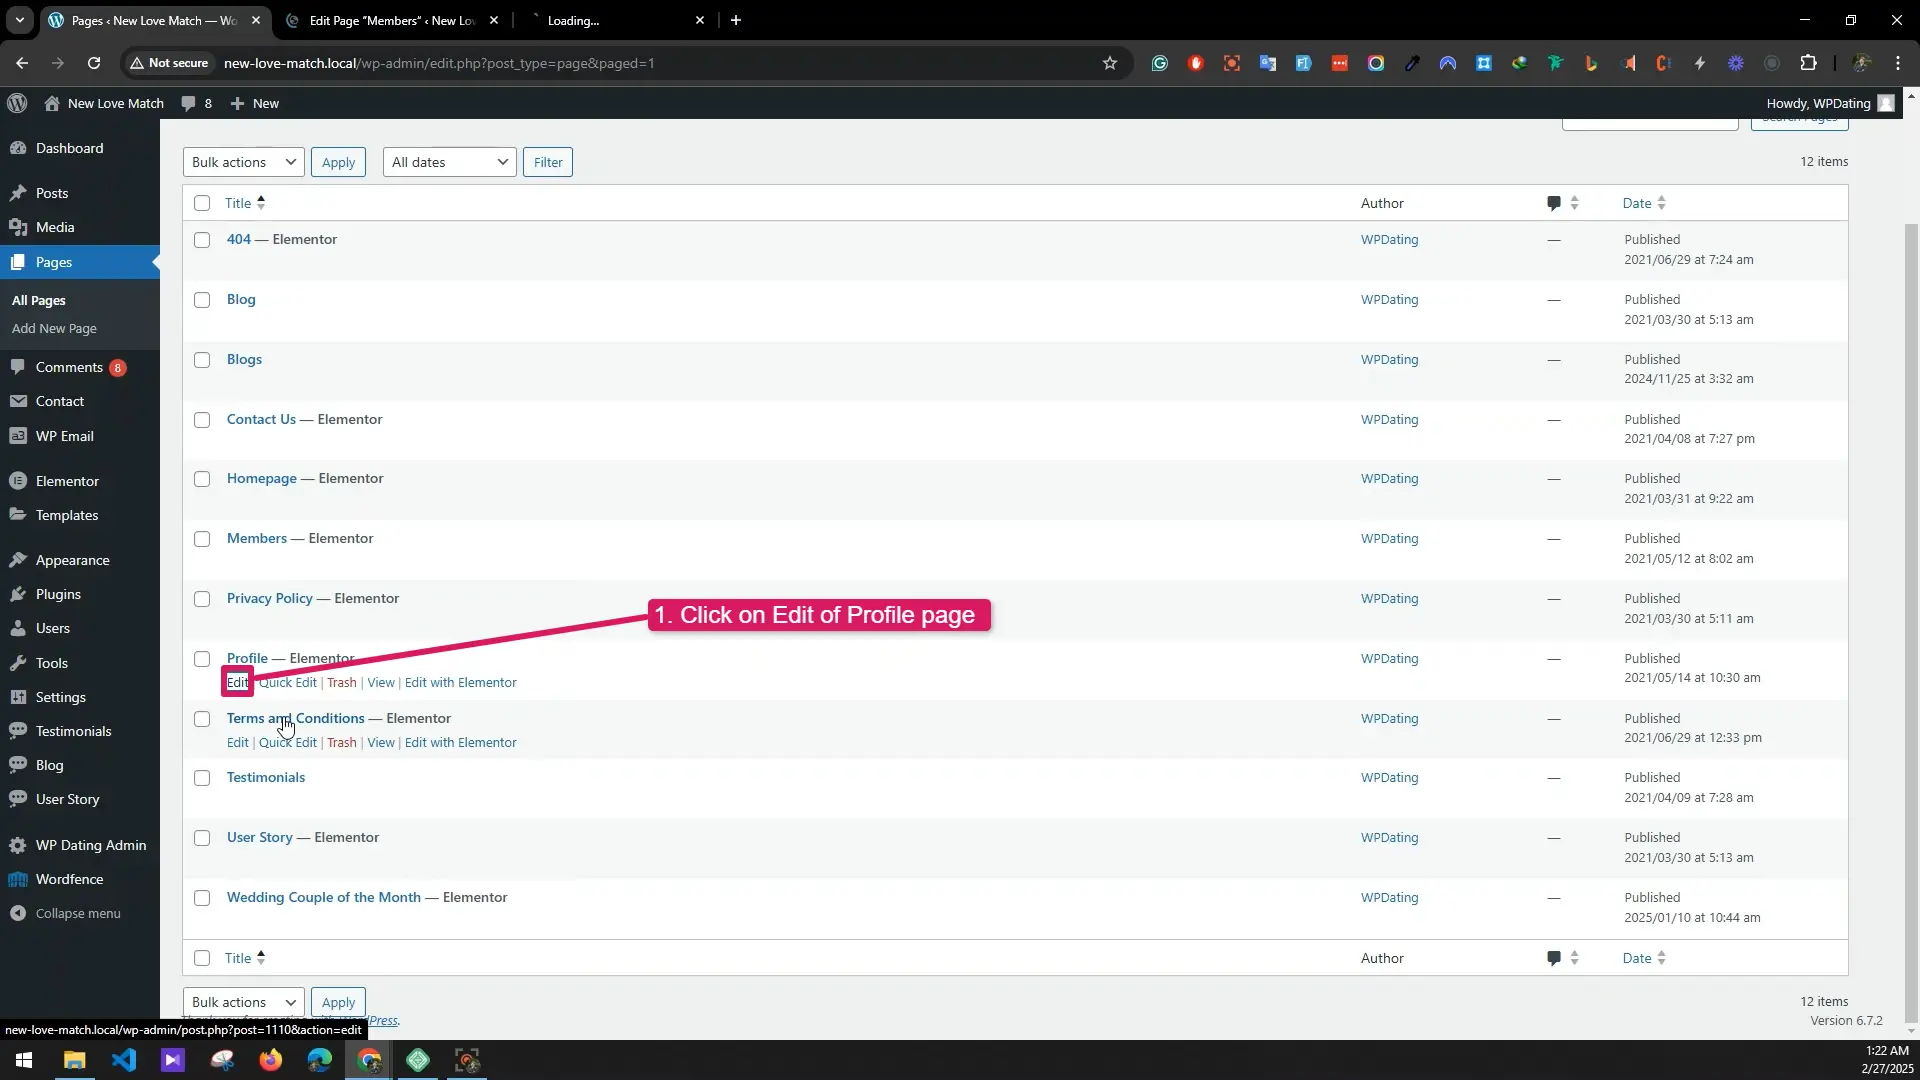Open WP Dating Admin in the sidebar

[91, 845]
